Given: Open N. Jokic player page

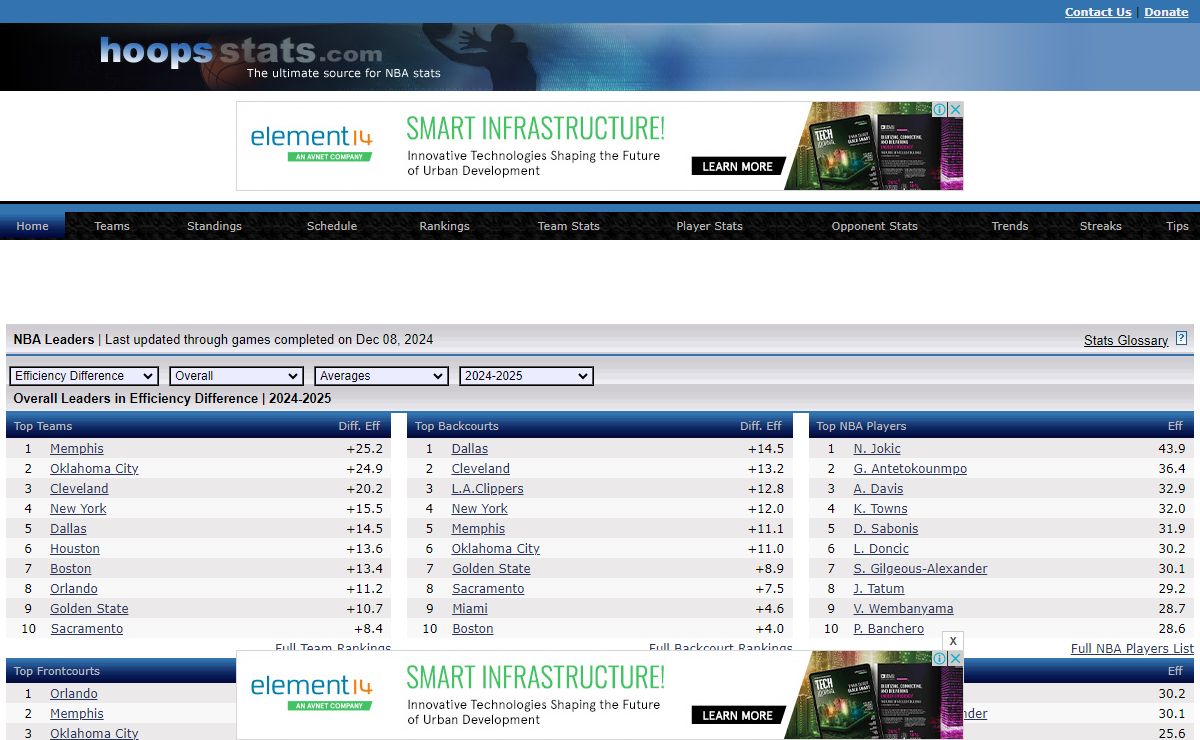Looking at the screenshot, I should (x=877, y=448).
